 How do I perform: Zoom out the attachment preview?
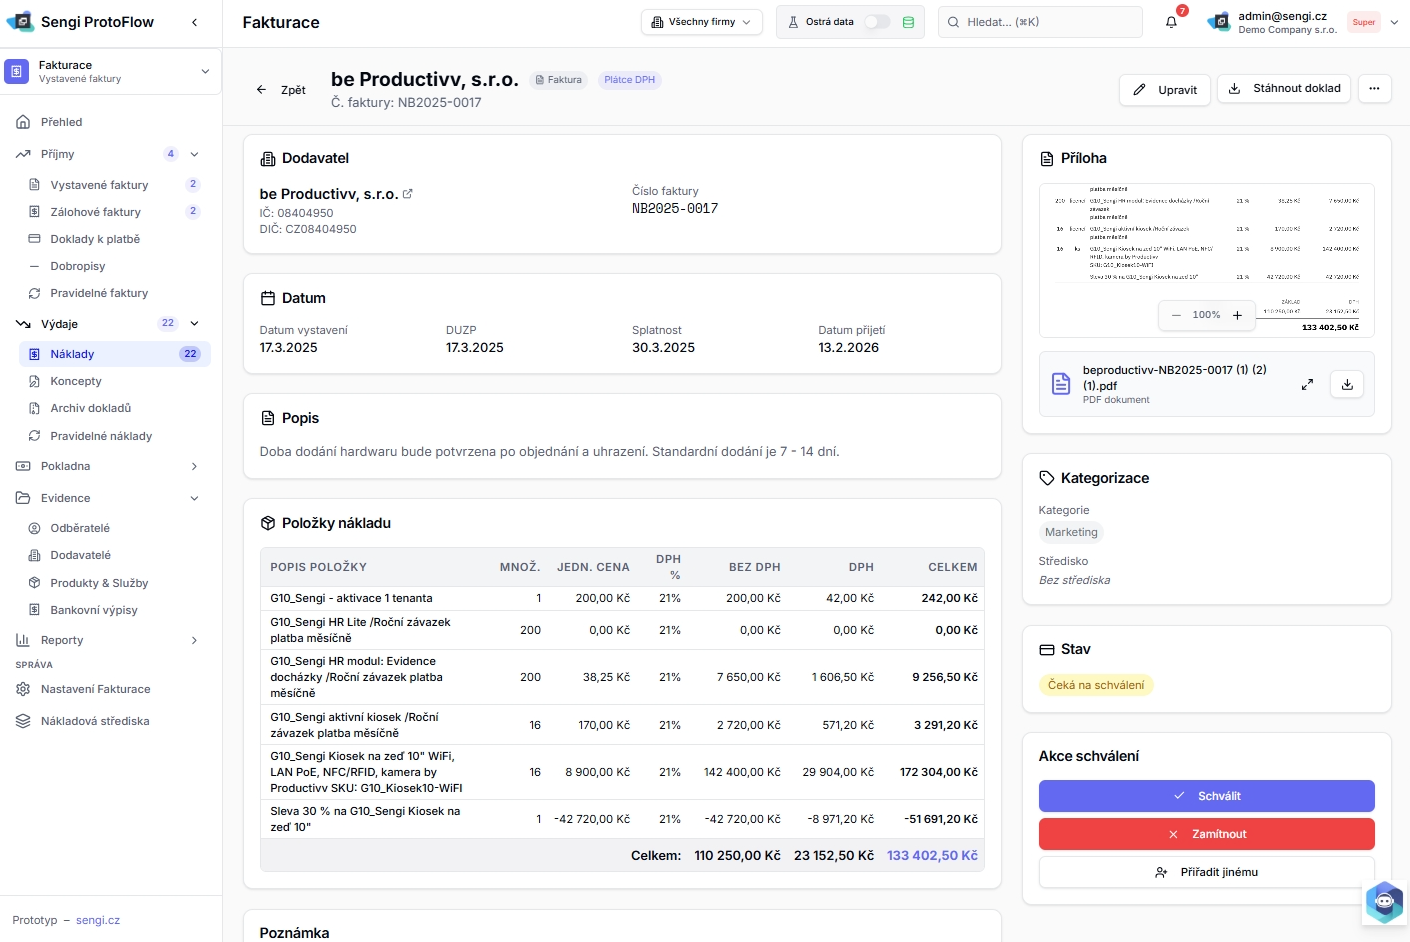coord(1176,315)
